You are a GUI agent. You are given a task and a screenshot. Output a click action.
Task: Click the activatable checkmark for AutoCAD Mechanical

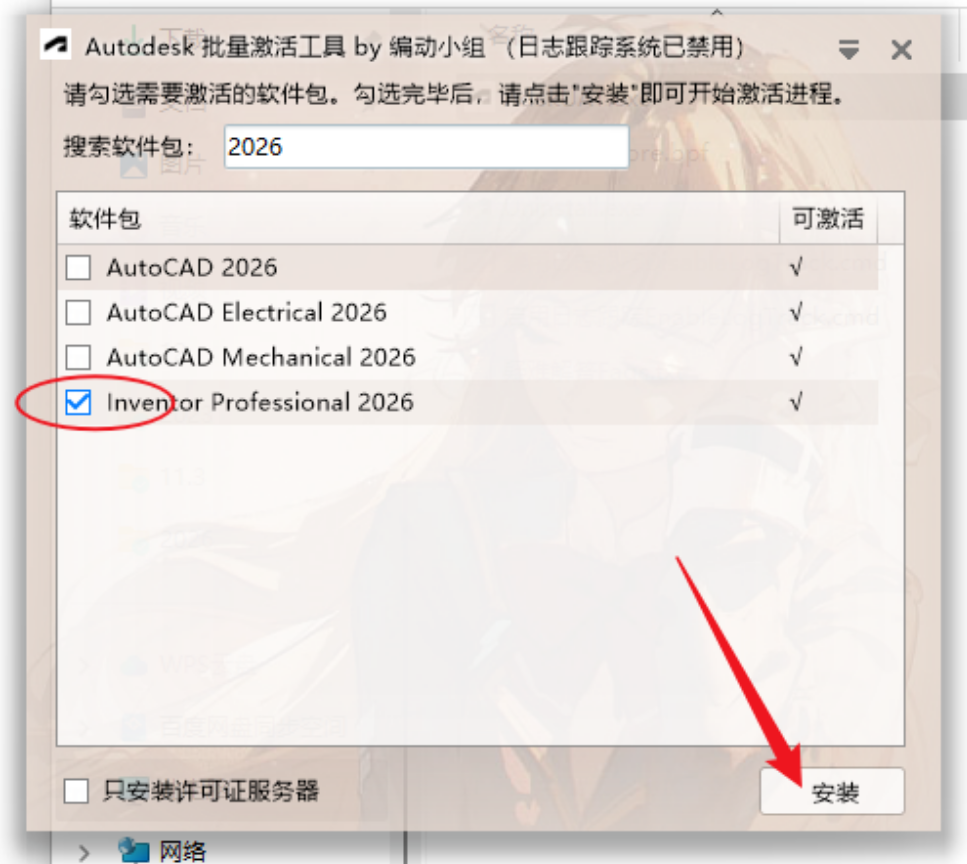(x=796, y=357)
